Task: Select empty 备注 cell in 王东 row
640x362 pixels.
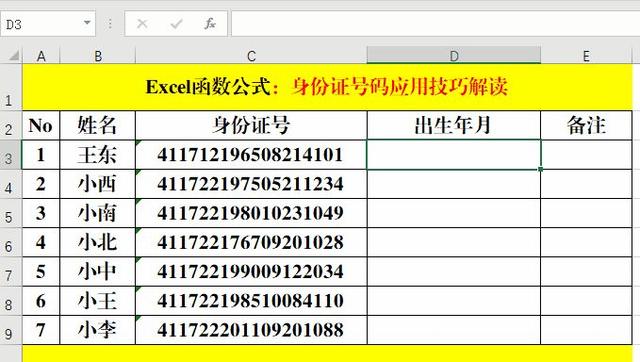Action: [586, 155]
